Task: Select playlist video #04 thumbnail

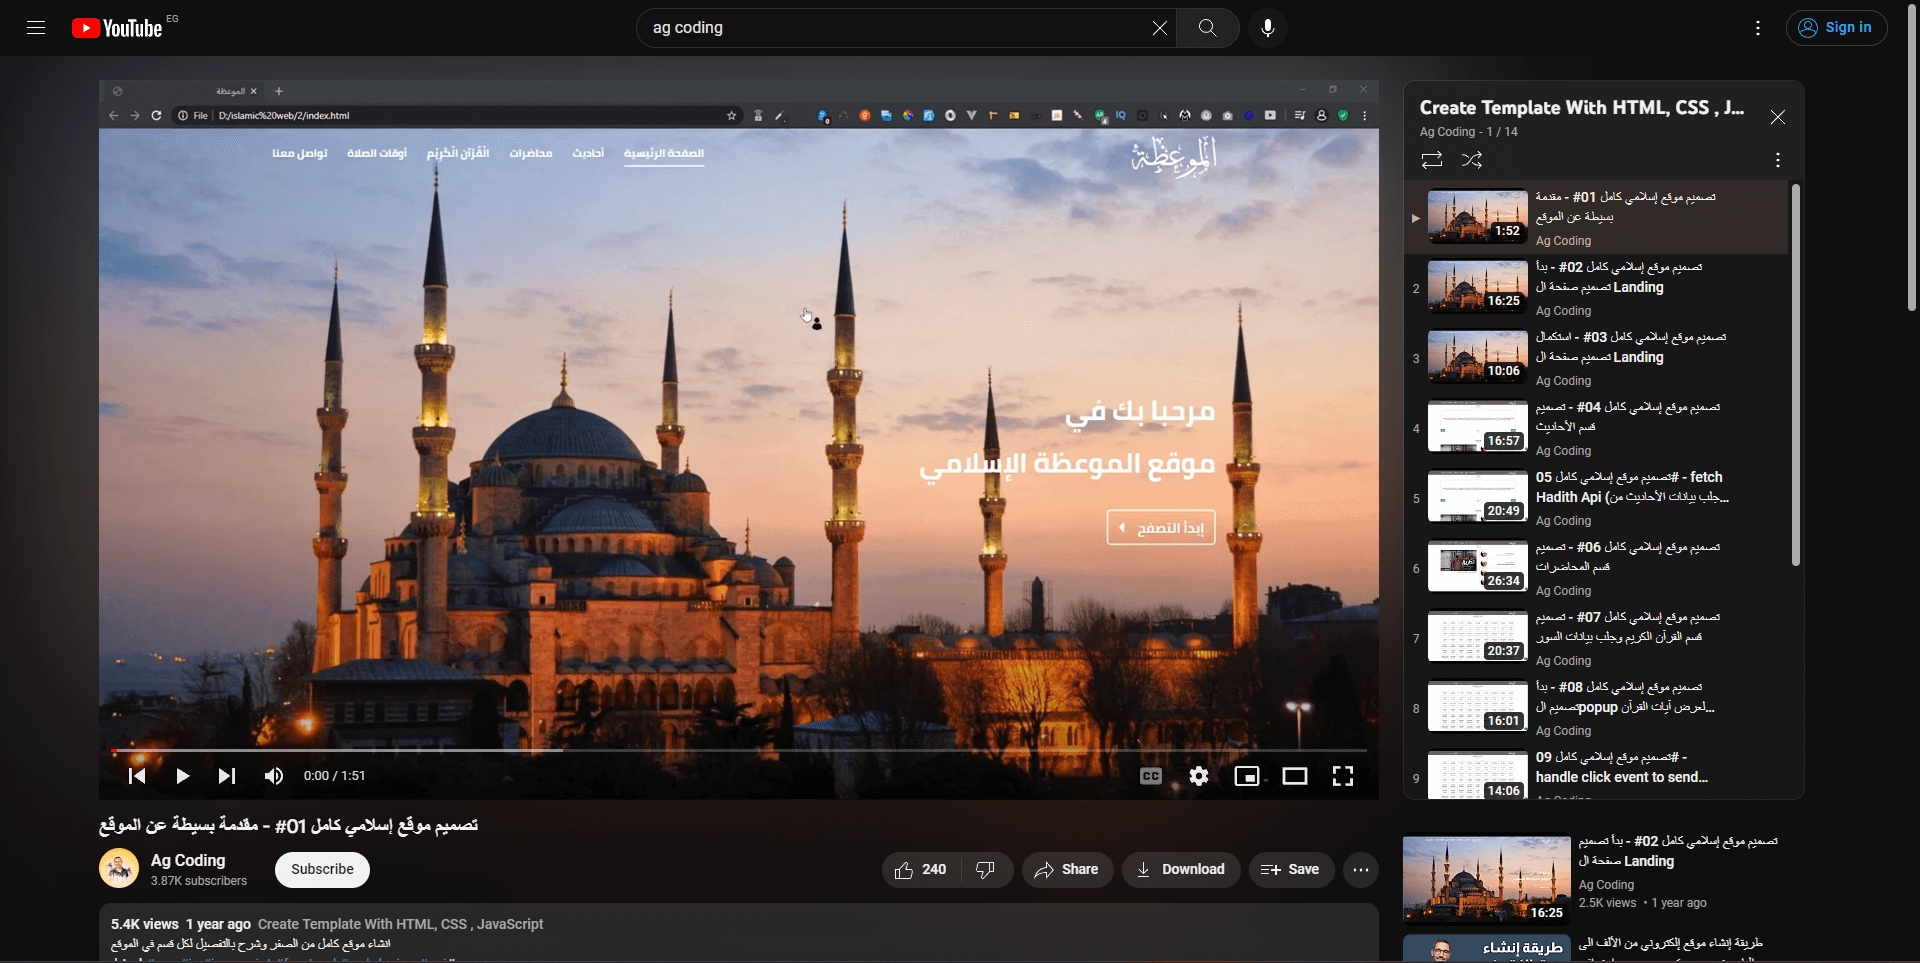Action: (x=1477, y=427)
